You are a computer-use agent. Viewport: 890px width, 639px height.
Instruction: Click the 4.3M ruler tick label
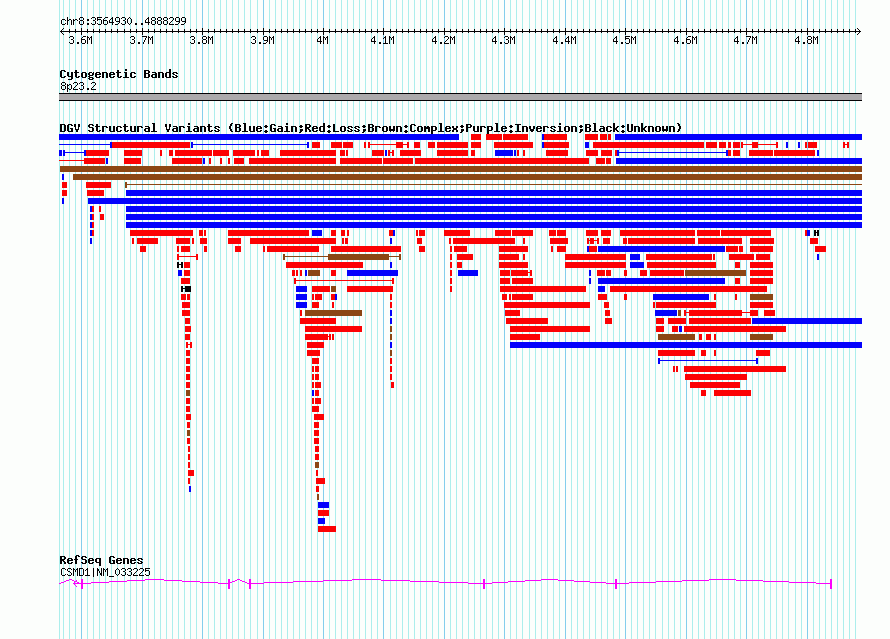[503, 40]
